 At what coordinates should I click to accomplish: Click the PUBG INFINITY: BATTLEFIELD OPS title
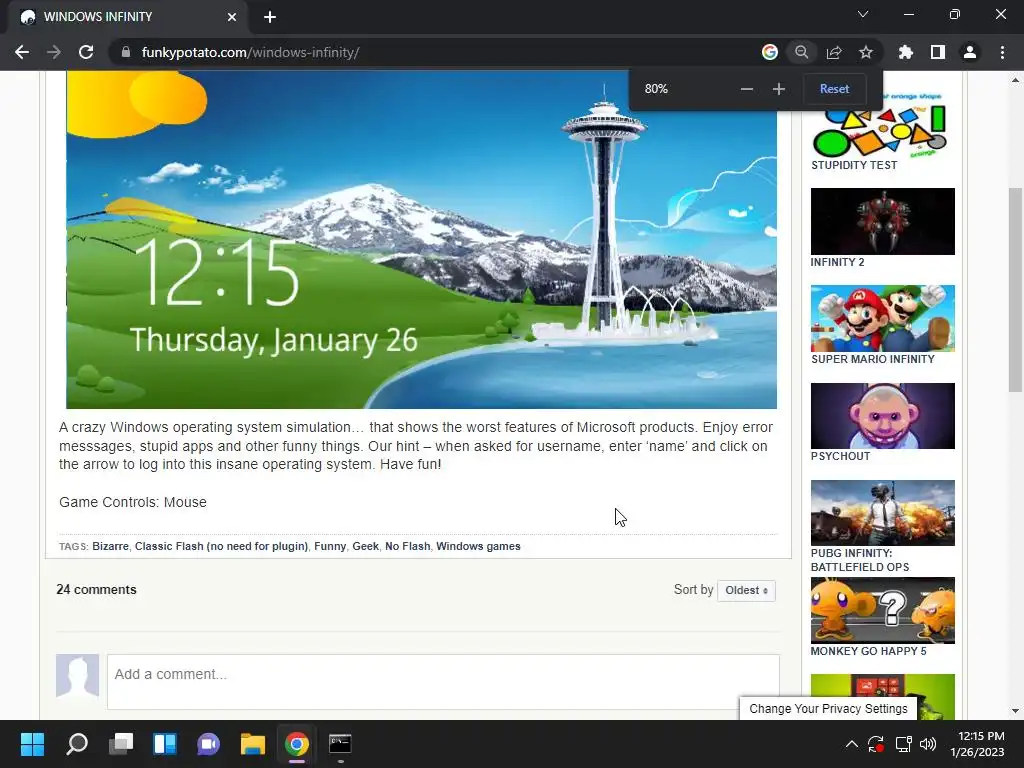pyautogui.click(x=860, y=560)
